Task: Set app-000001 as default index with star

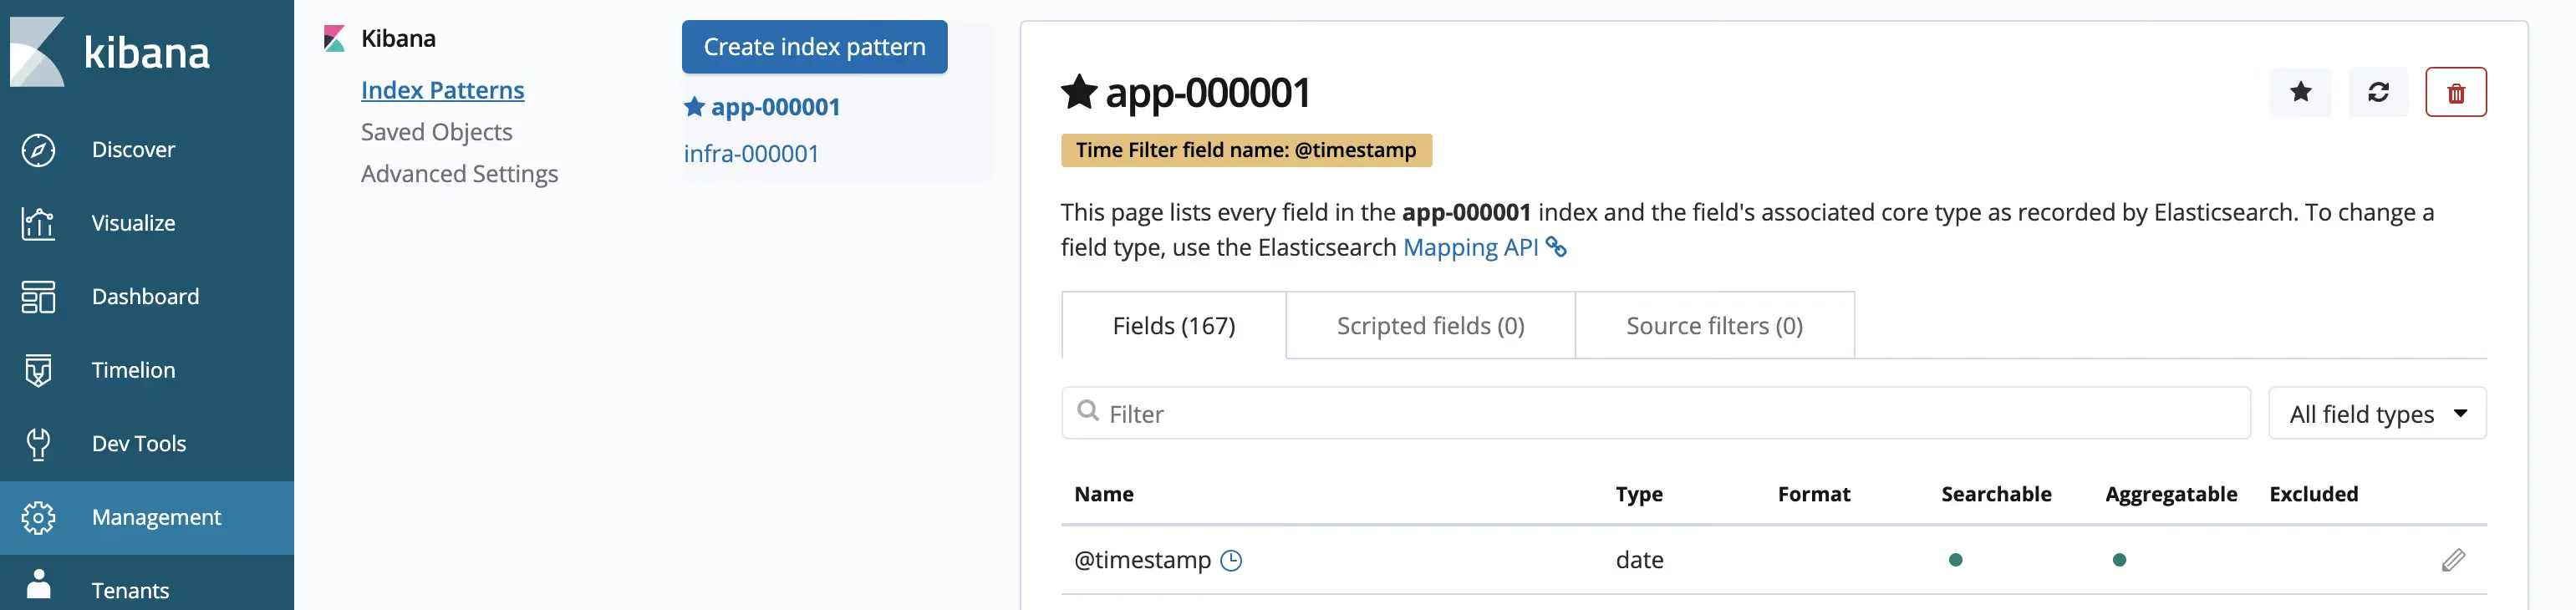Action: click(x=2300, y=92)
